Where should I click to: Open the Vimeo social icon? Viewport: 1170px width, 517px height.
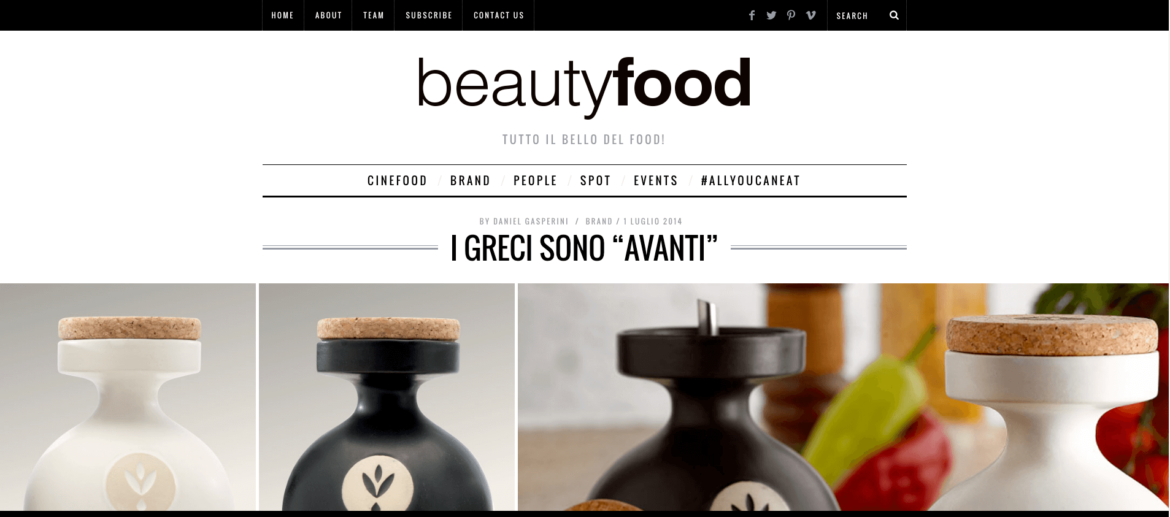pyautogui.click(x=811, y=15)
